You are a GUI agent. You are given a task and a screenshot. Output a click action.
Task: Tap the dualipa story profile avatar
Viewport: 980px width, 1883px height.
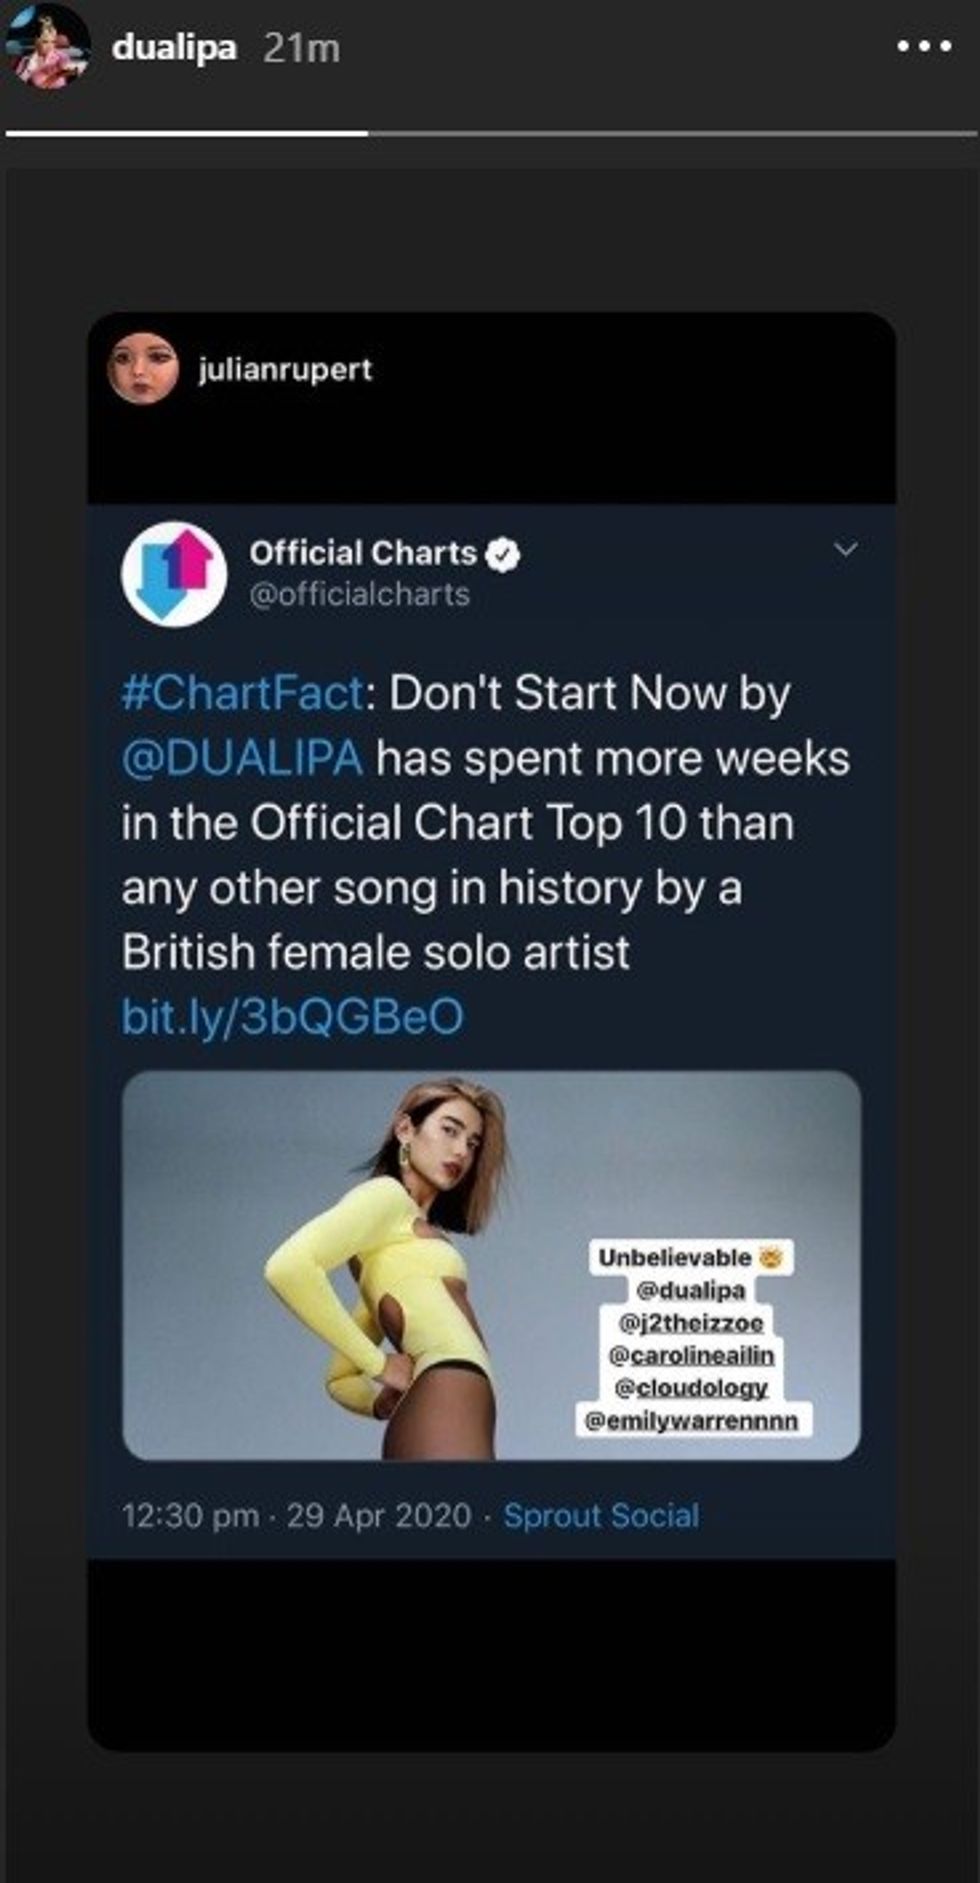(47, 46)
